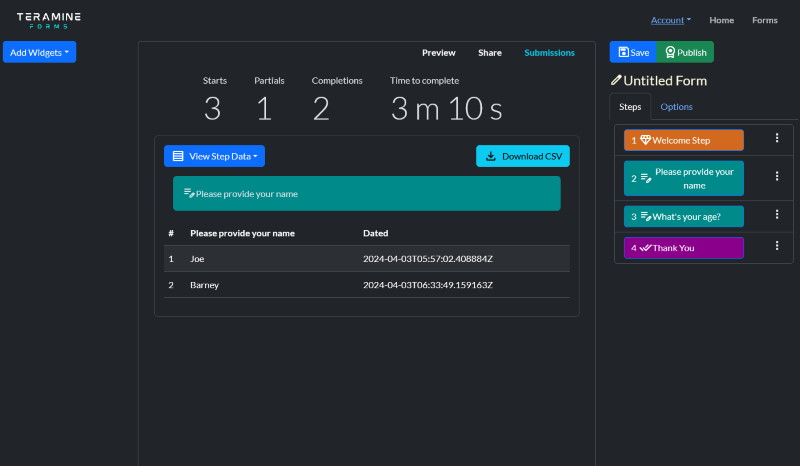The height and width of the screenshot is (466, 800).
Task: Select the Submissions tab
Action: click(549, 53)
